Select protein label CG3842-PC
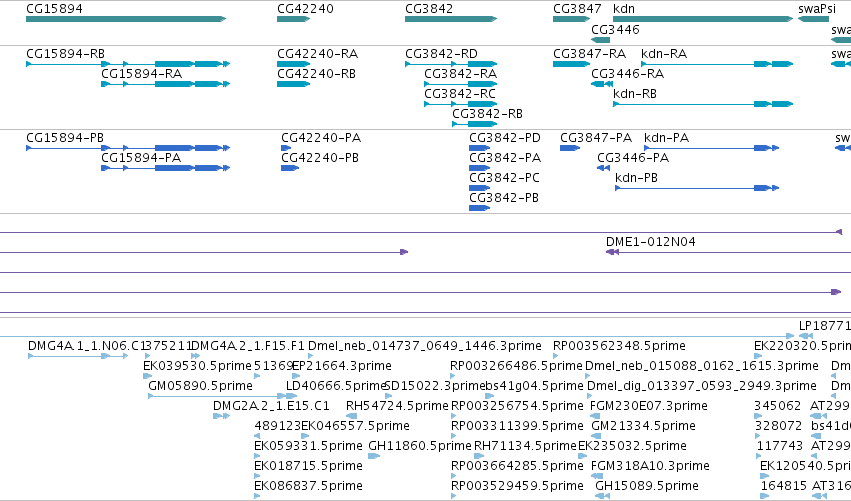Viewport: 851px width, 501px height. click(x=504, y=178)
